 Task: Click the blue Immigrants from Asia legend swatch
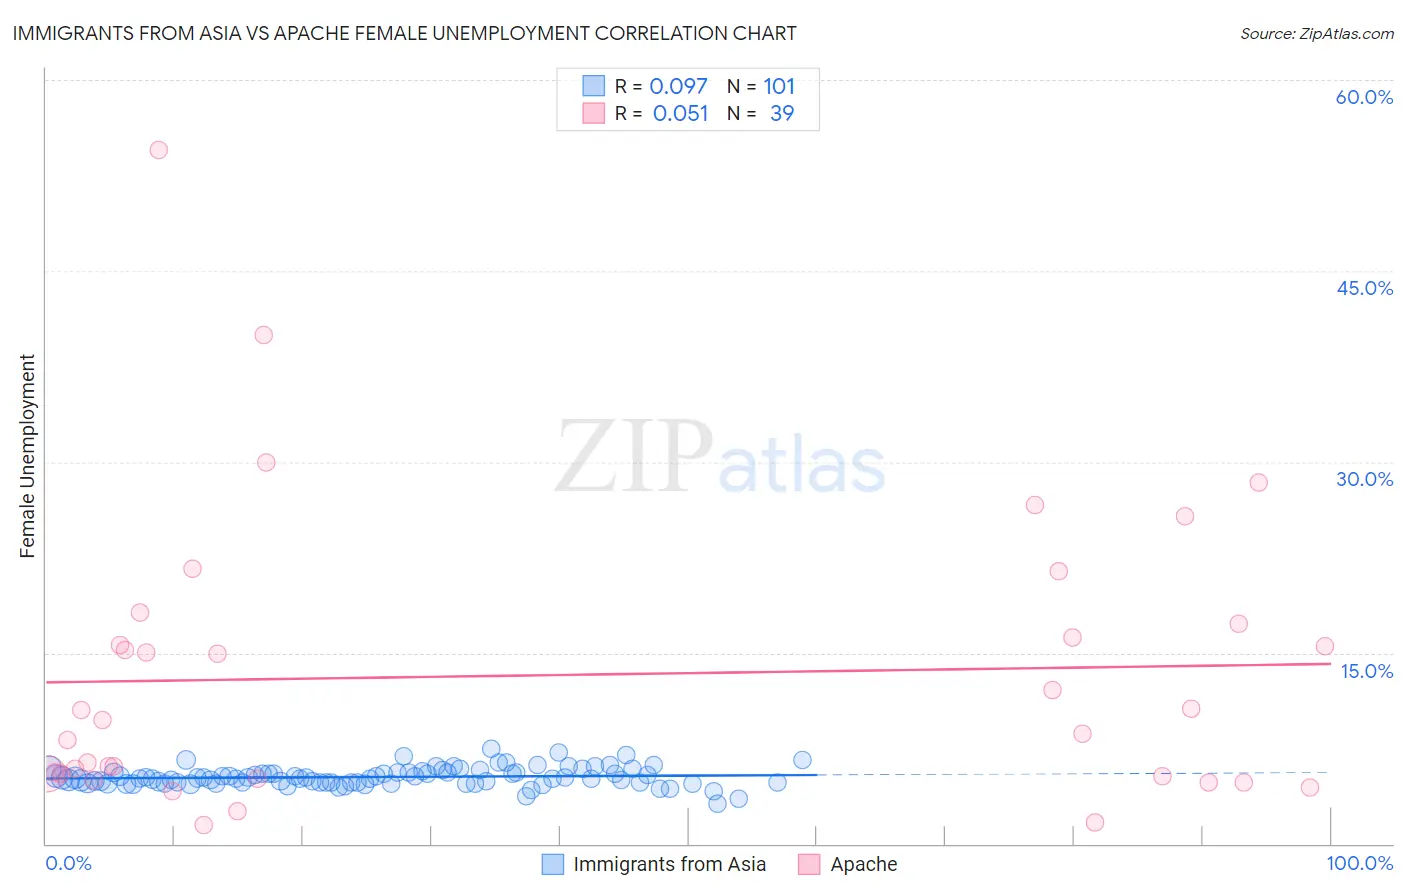pos(553,864)
